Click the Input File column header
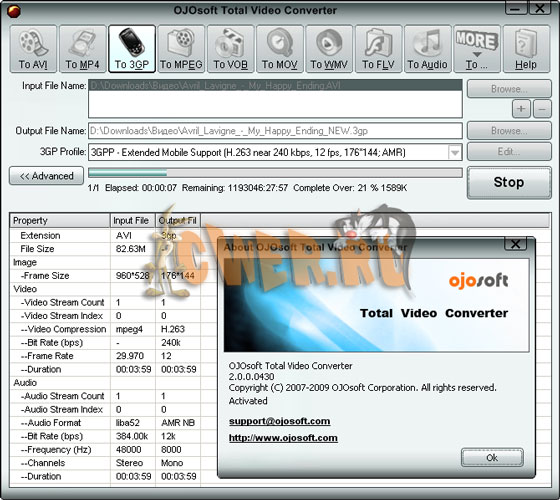The height and width of the screenshot is (500, 560). [133, 221]
